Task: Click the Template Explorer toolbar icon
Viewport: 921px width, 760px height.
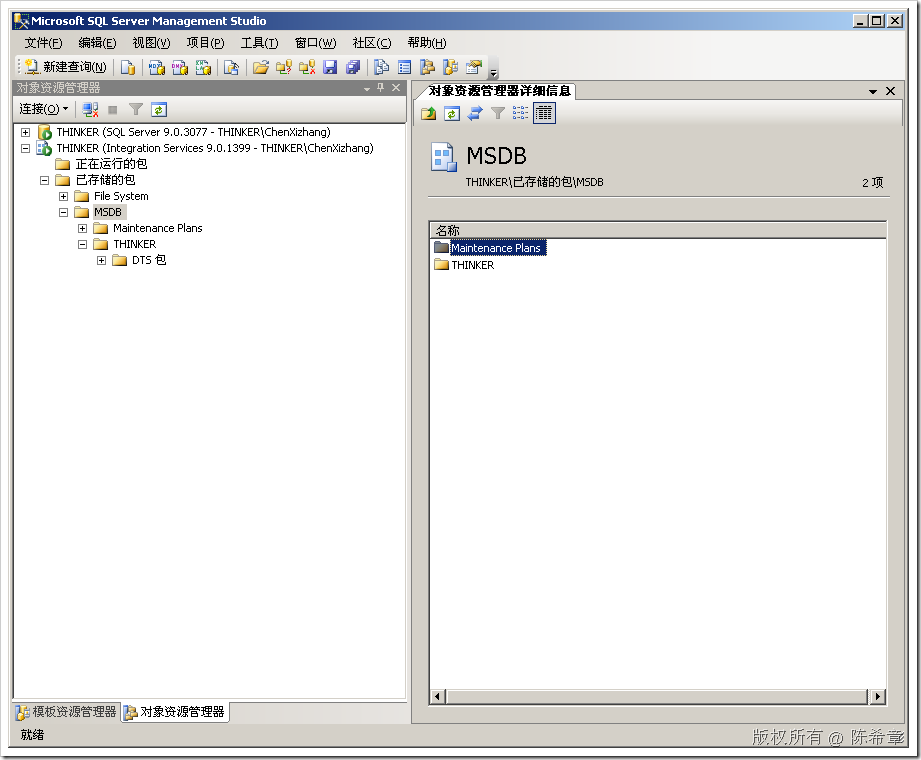Action: (451, 68)
